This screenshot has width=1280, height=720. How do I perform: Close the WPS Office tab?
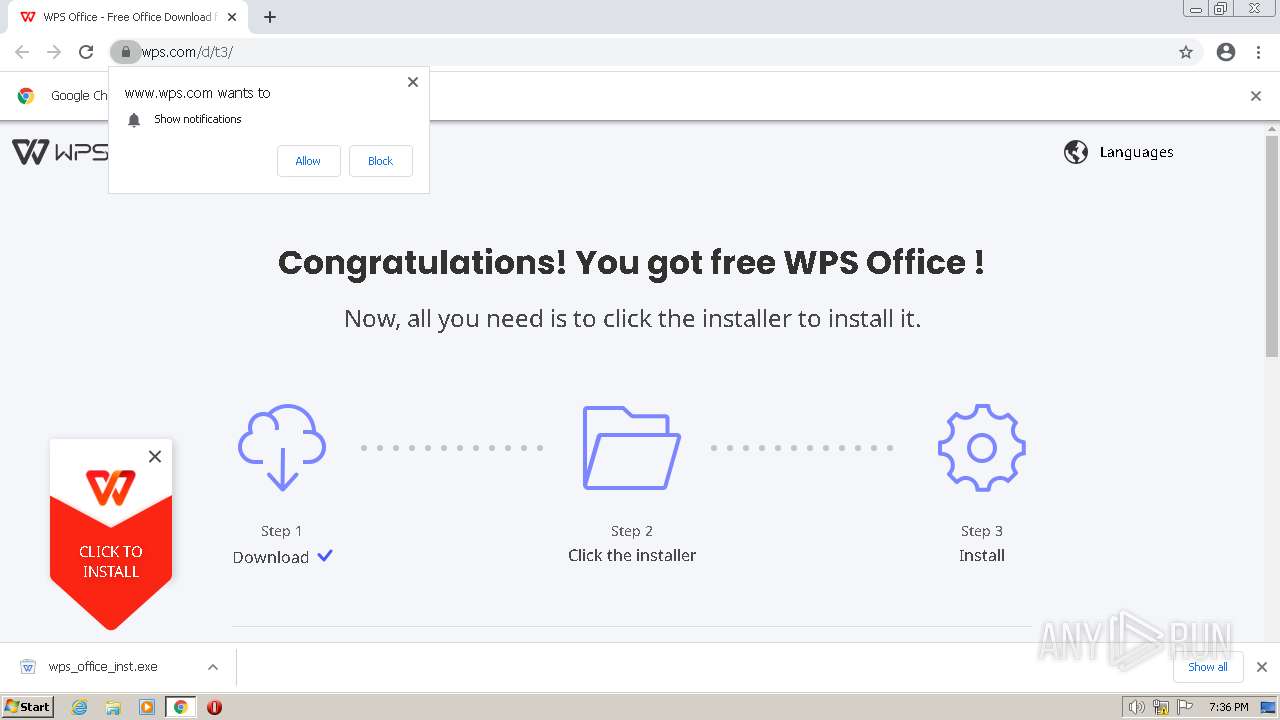[232, 17]
